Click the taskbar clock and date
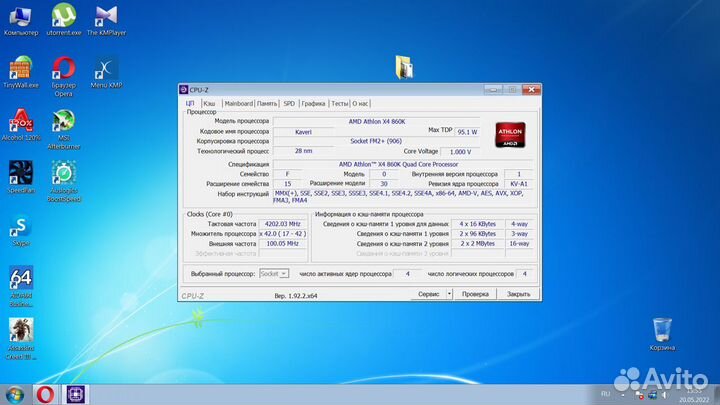The image size is (720, 405). [x=694, y=395]
